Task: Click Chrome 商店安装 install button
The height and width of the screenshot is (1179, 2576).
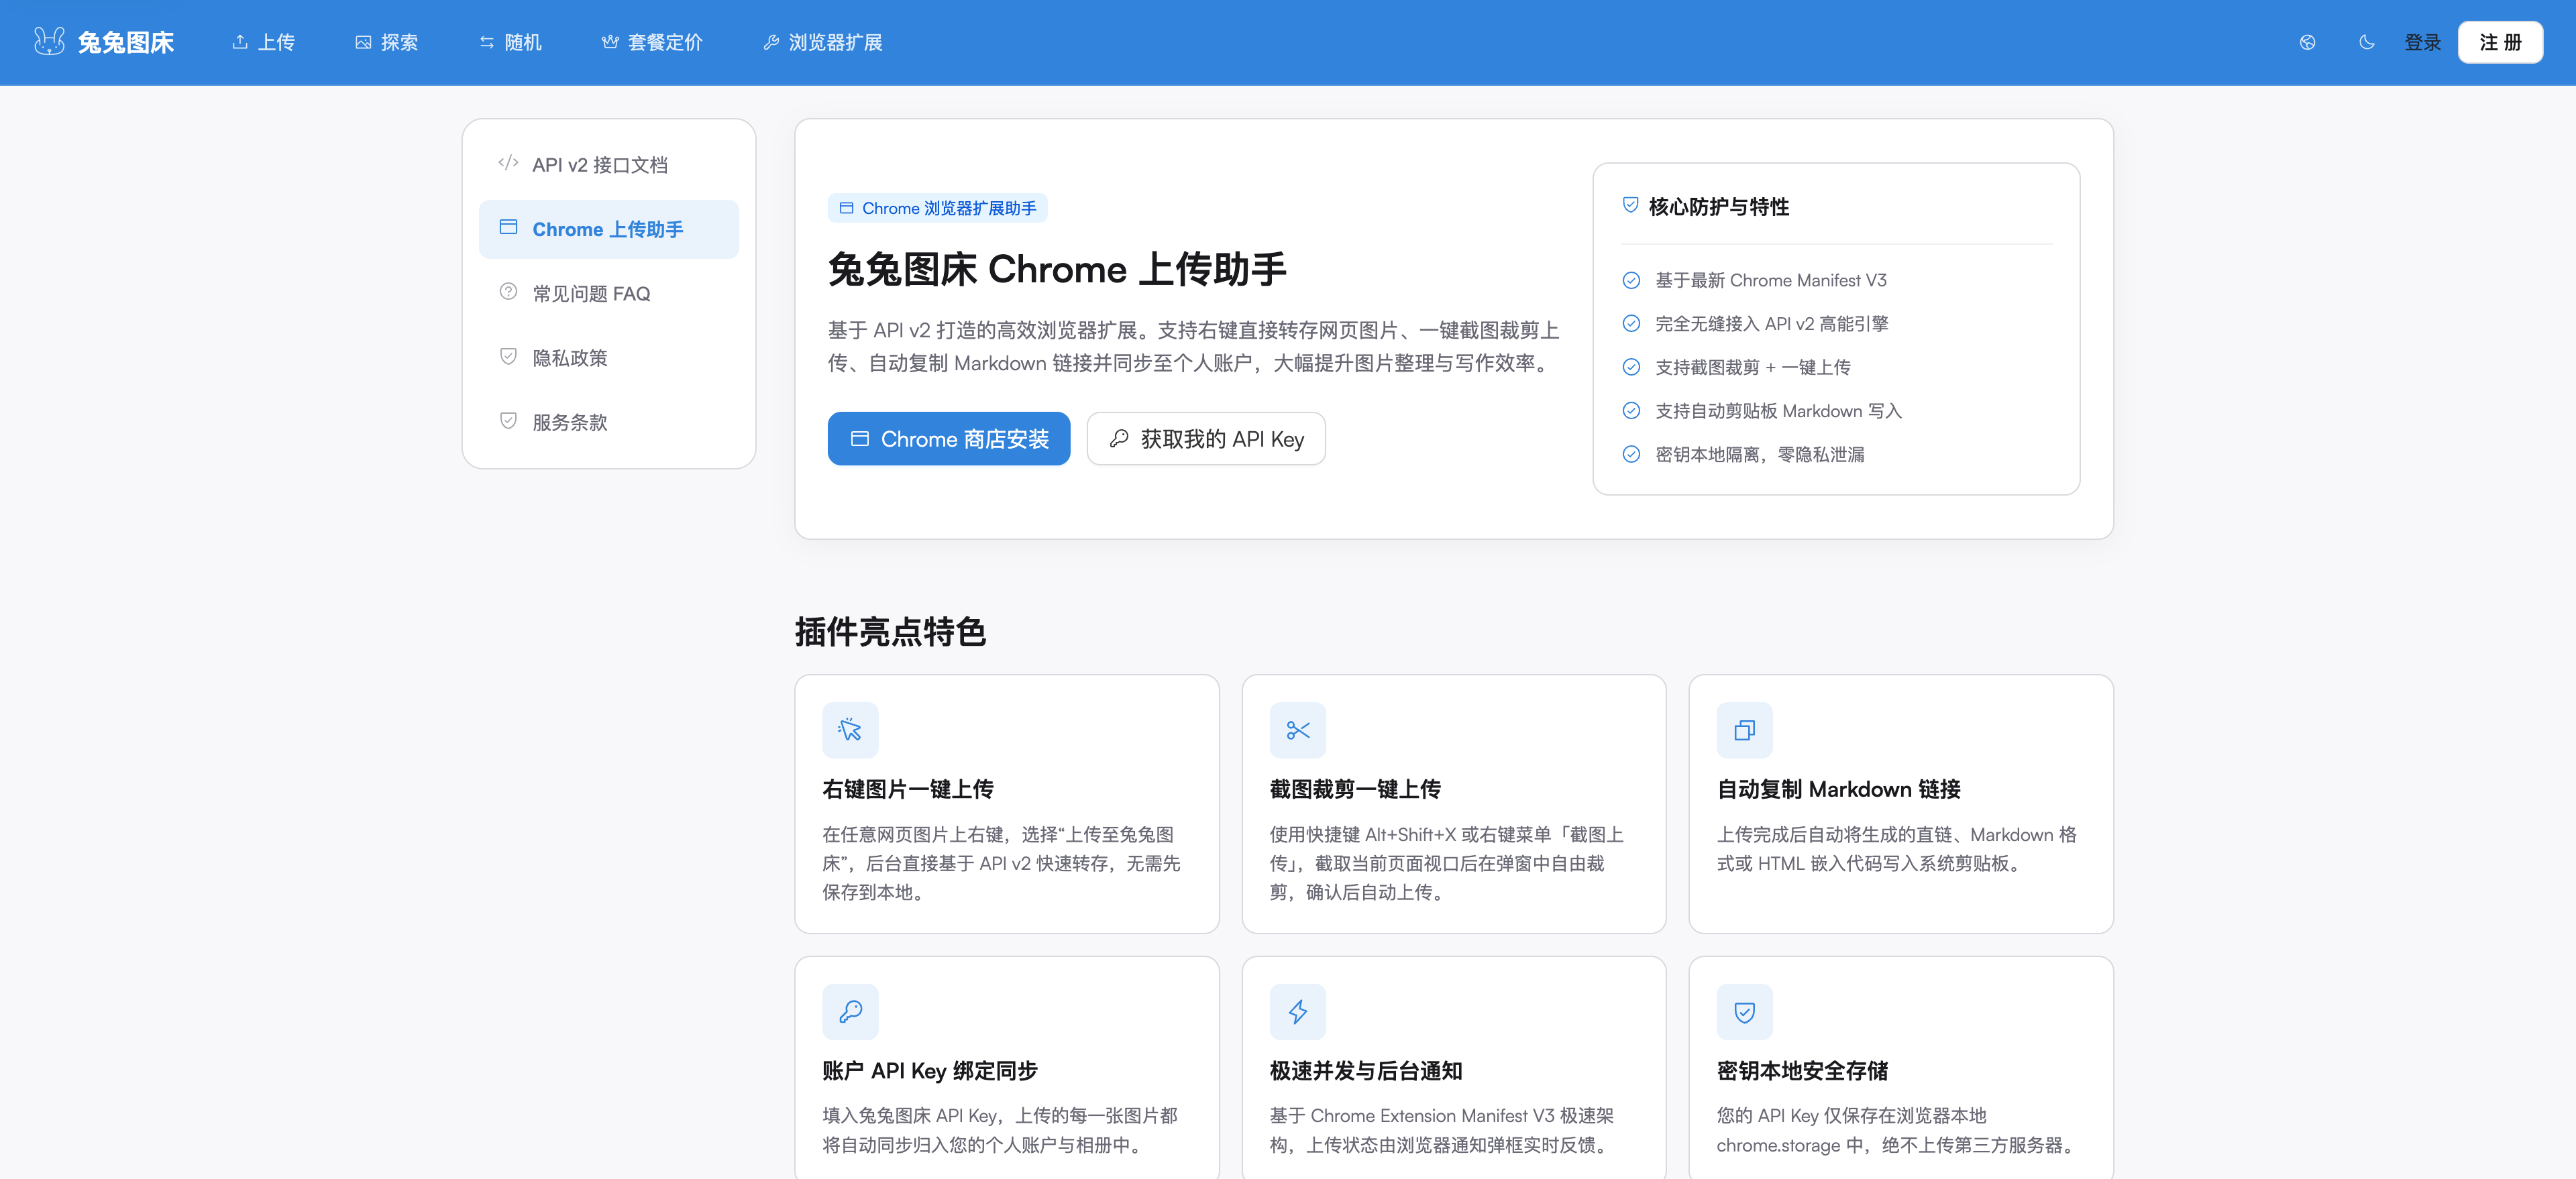Action: (x=948, y=439)
